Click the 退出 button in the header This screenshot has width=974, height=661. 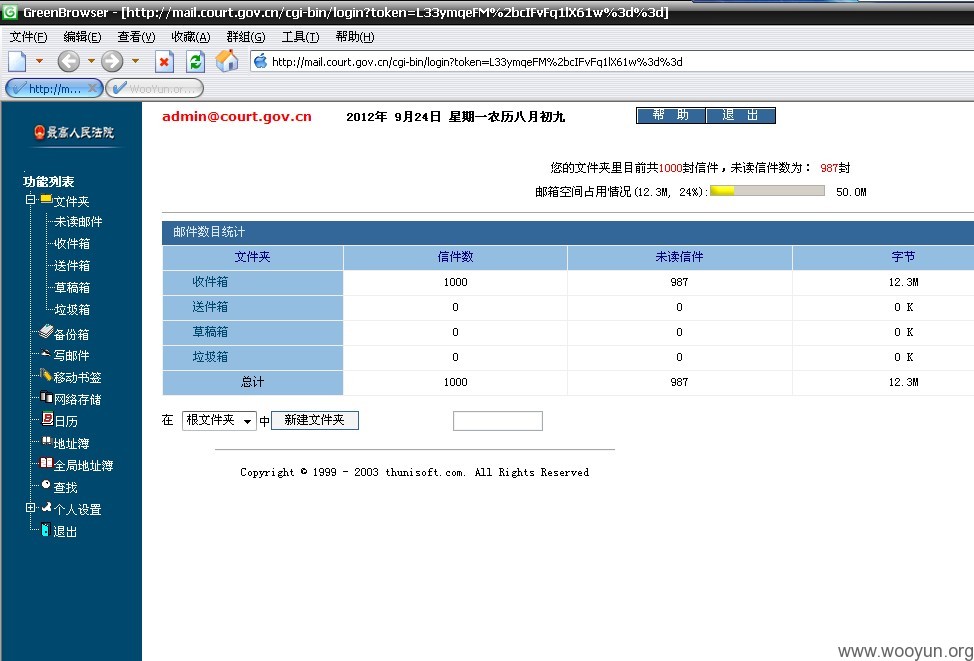point(740,116)
